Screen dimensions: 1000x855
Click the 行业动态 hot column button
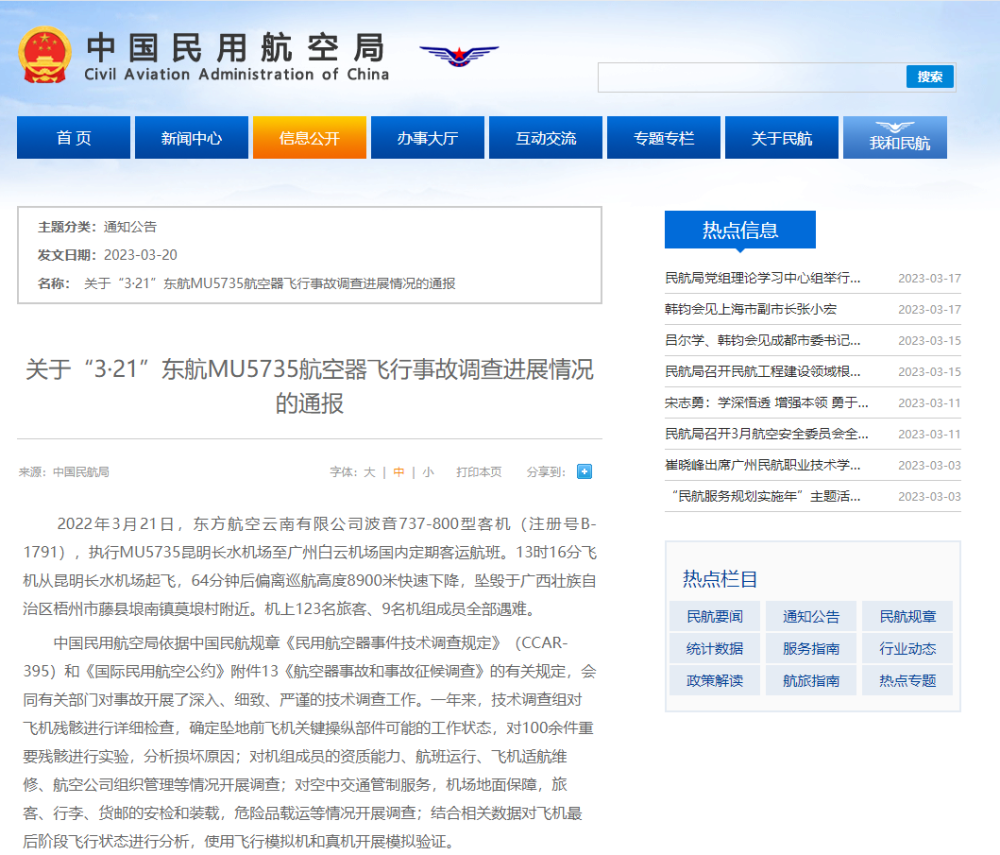[x=907, y=648]
